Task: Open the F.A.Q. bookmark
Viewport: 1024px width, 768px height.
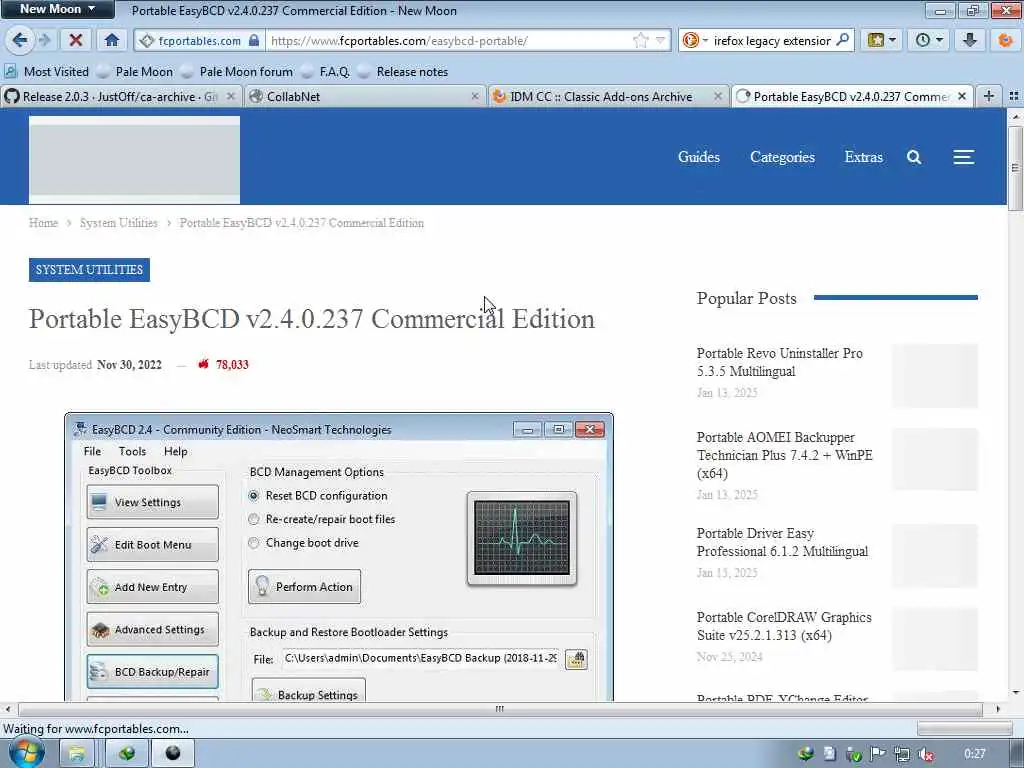Action: coord(325,72)
